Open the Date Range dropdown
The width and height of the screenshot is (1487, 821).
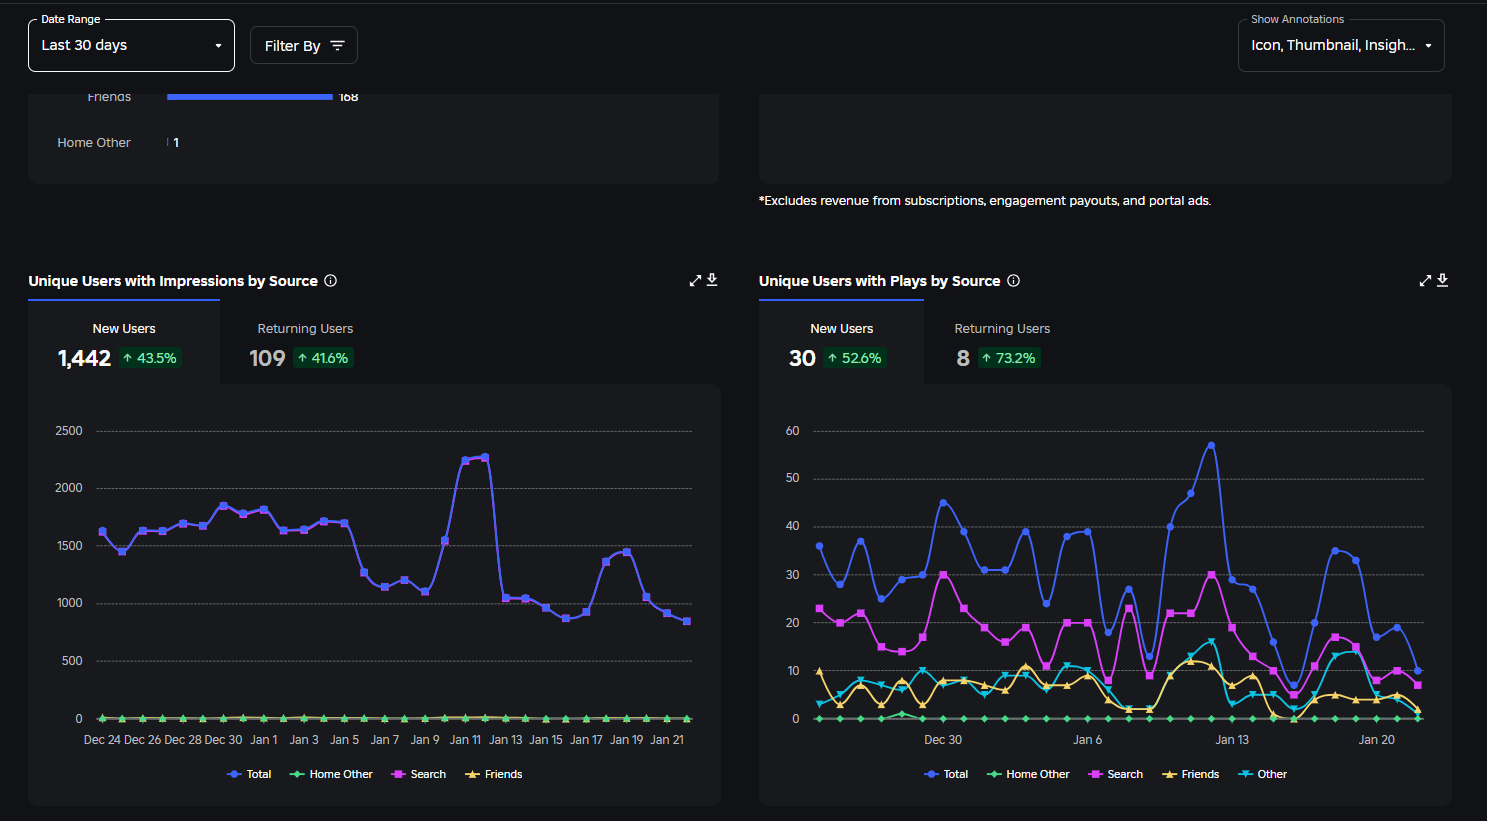pyautogui.click(x=131, y=46)
